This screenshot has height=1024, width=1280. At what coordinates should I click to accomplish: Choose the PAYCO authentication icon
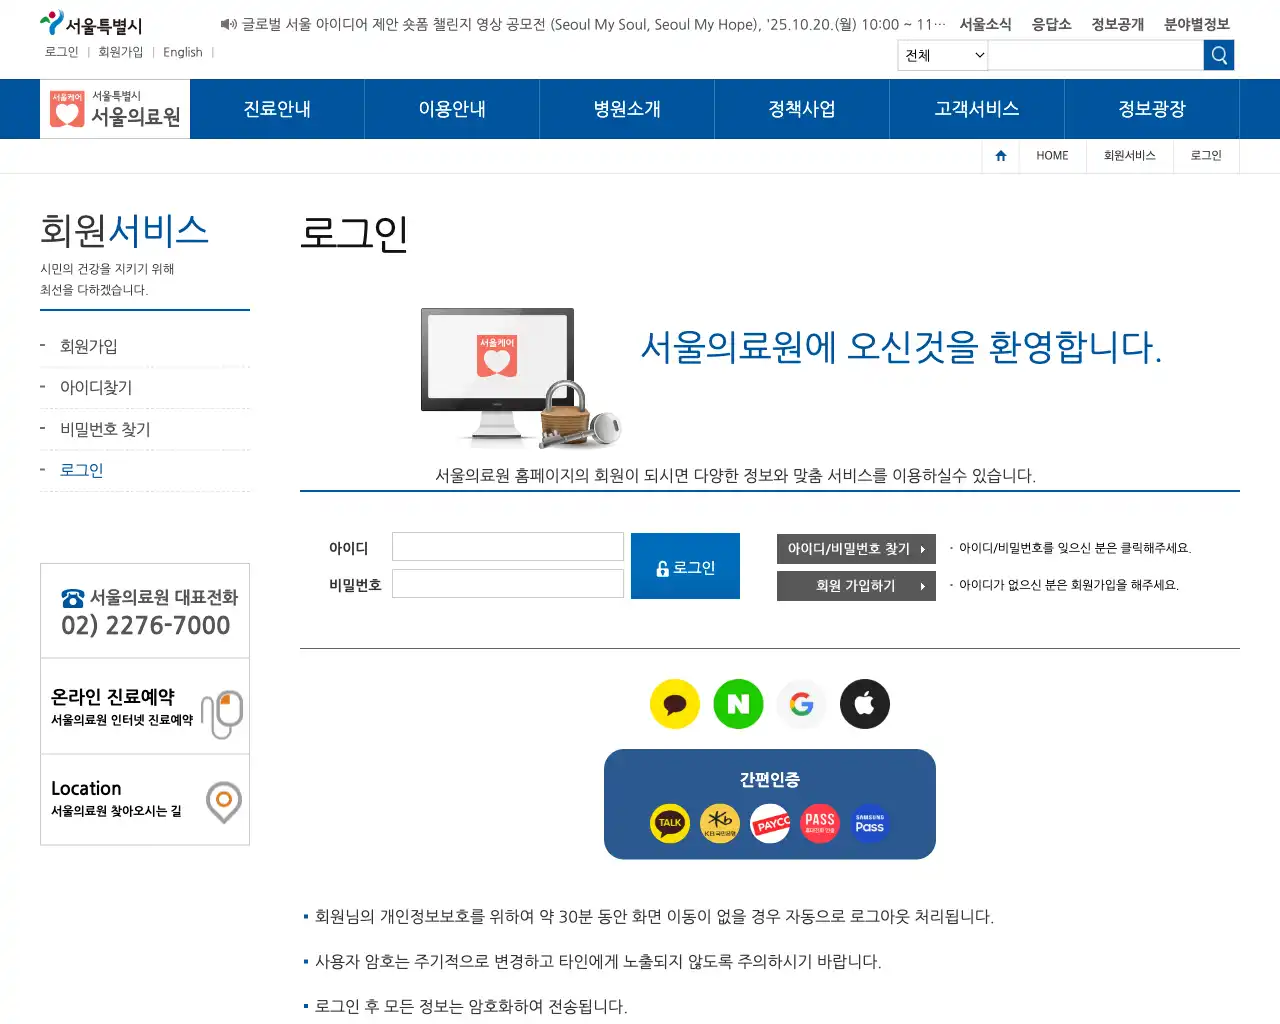770,823
